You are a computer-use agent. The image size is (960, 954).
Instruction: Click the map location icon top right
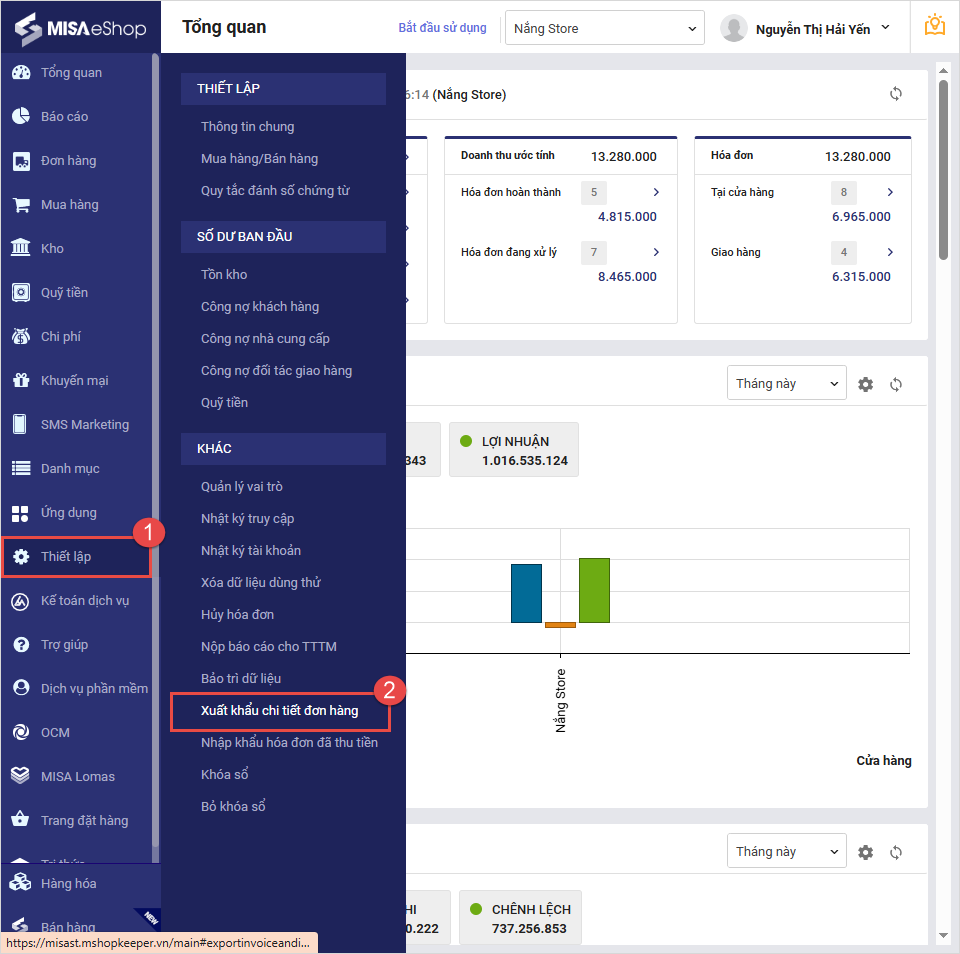[935, 26]
